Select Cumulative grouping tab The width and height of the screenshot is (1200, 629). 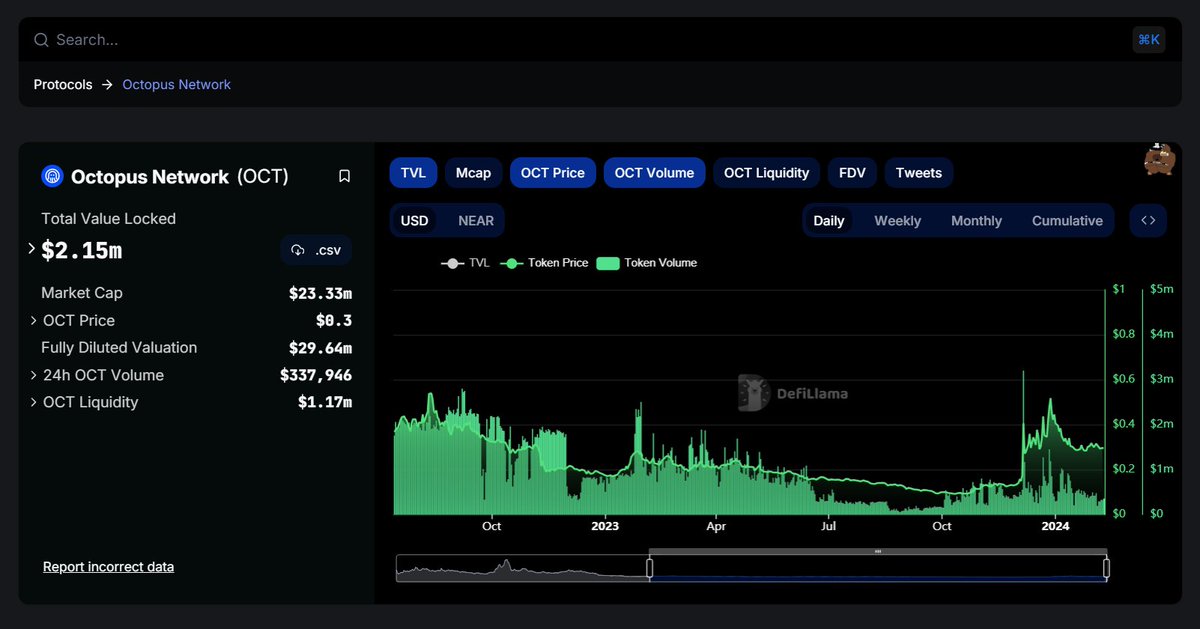coord(1067,221)
